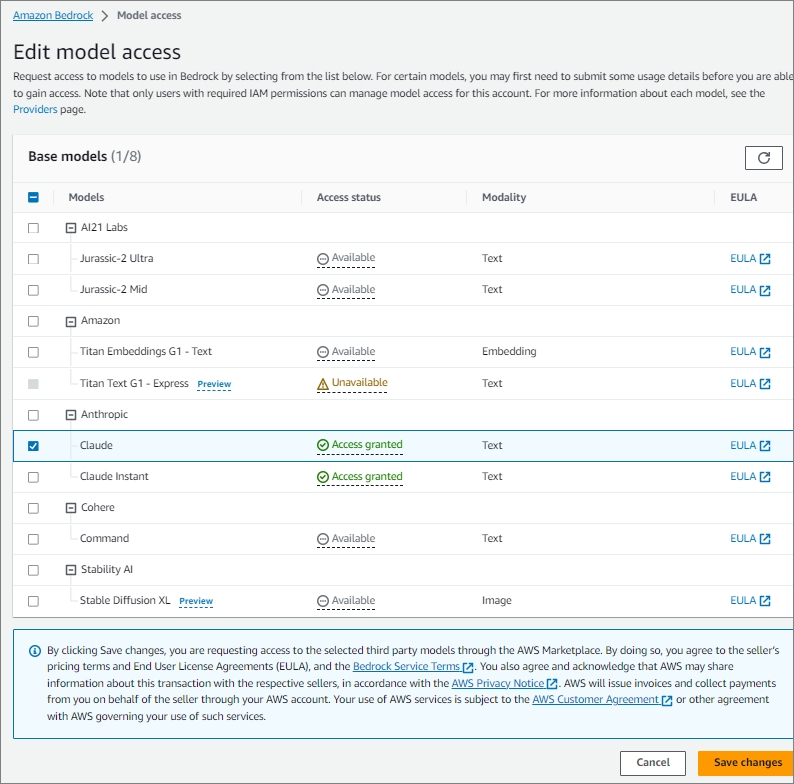Click the Access granted status text for Claude
This screenshot has height=784, width=794.
(x=367, y=445)
